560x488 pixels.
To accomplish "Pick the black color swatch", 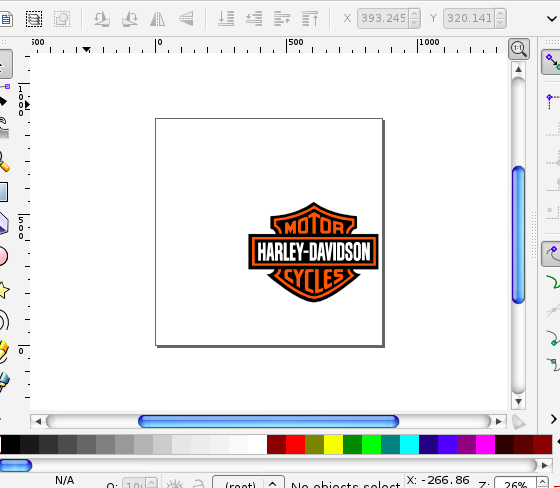I will click(10, 444).
